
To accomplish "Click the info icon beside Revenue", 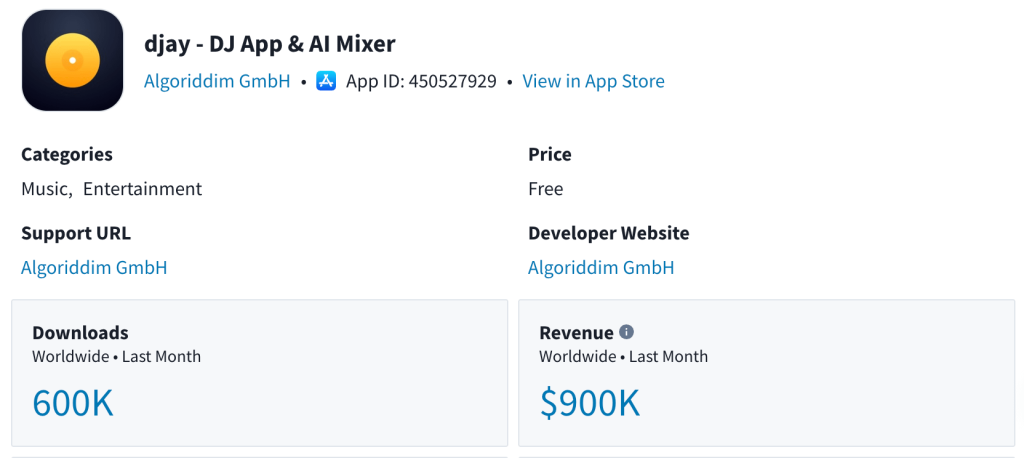I will click(x=627, y=332).
